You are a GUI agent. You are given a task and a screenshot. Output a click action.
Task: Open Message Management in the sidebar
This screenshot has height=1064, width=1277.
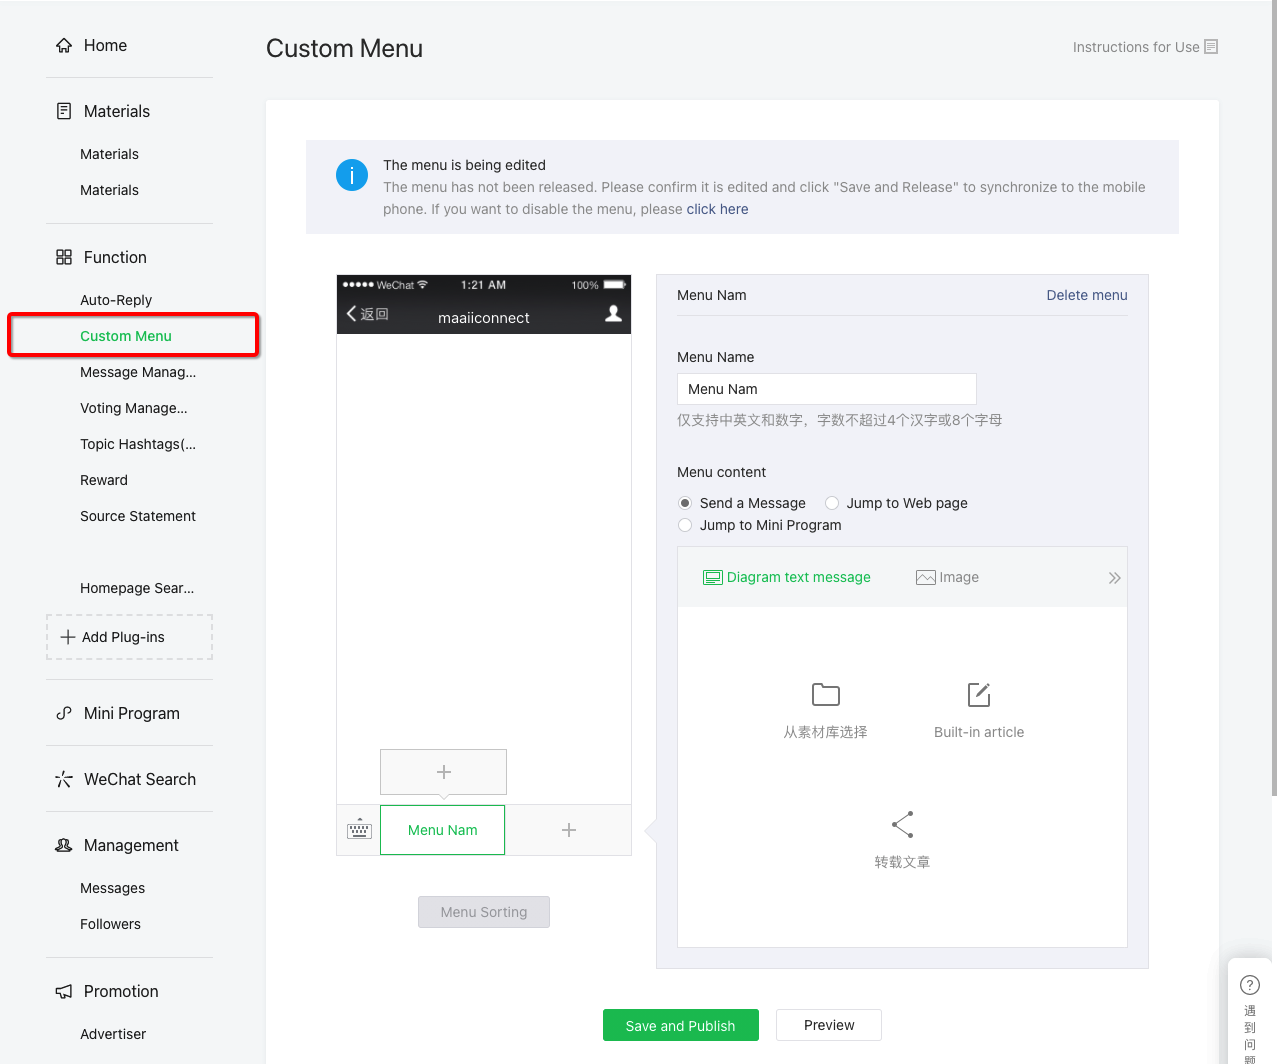pos(138,372)
